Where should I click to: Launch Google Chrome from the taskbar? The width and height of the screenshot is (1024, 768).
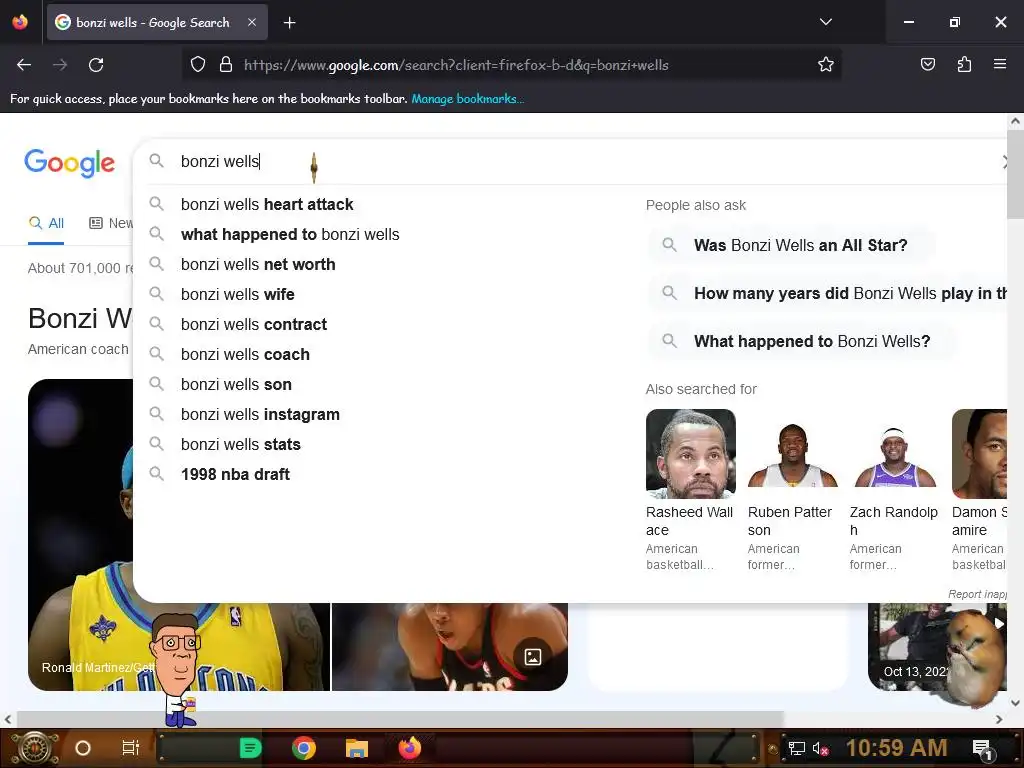[304, 748]
